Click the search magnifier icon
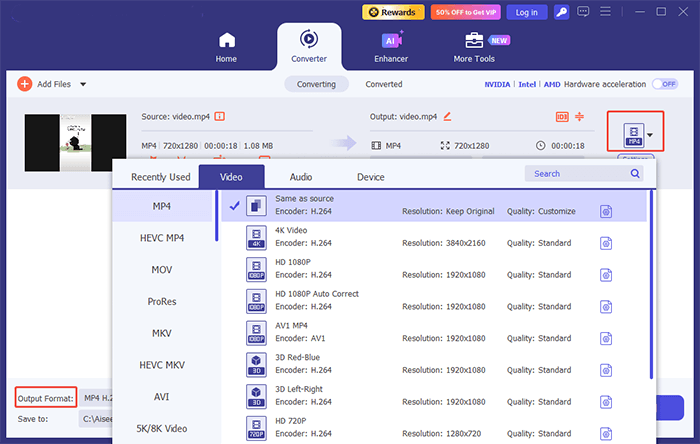The height and width of the screenshot is (444, 700). coord(635,174)
